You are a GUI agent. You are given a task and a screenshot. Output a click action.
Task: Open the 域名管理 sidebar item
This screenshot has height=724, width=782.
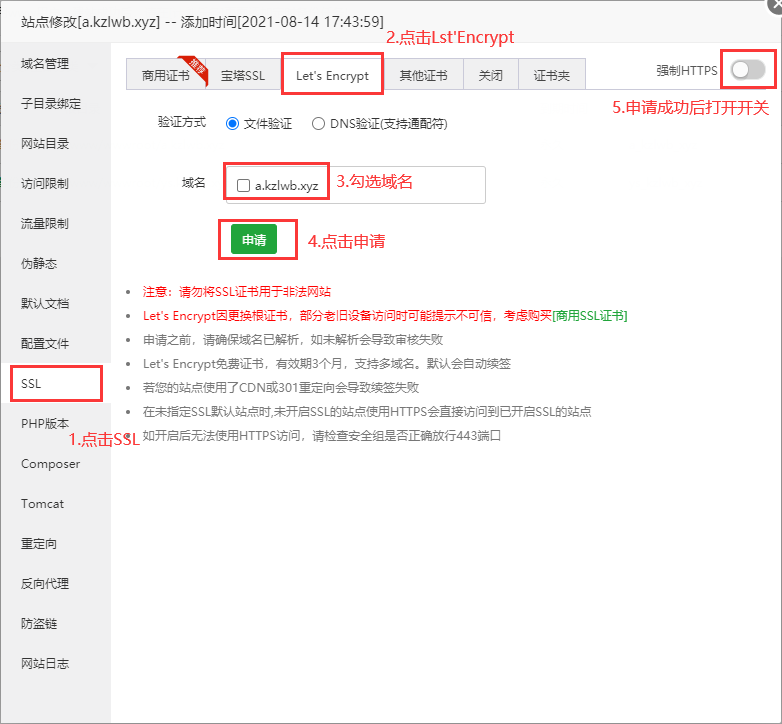coord(45,64)
